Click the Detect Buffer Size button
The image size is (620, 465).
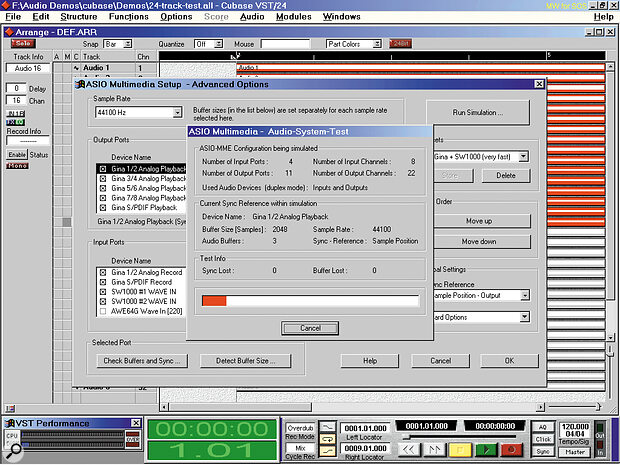click(245, 361)
